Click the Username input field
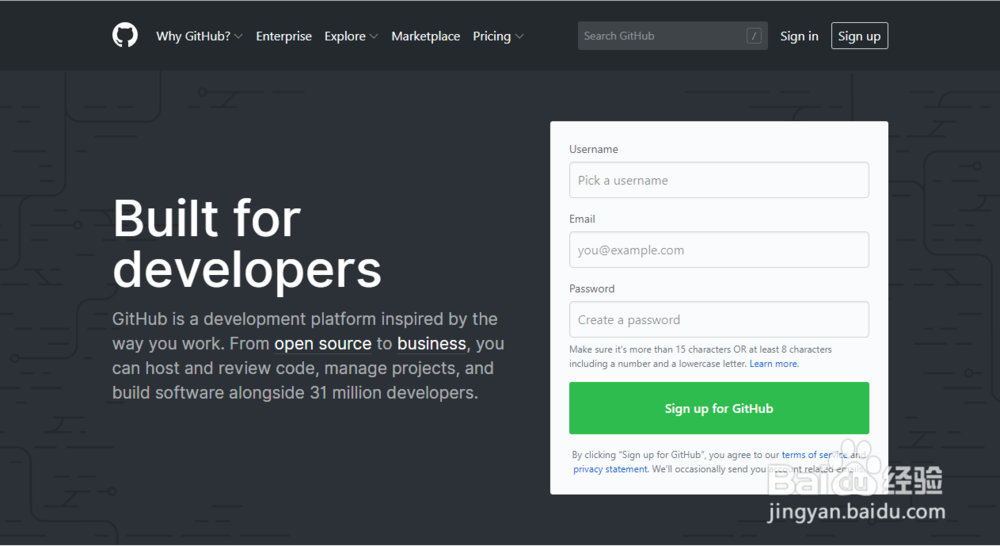1000x546 pixels. [719, 180]
